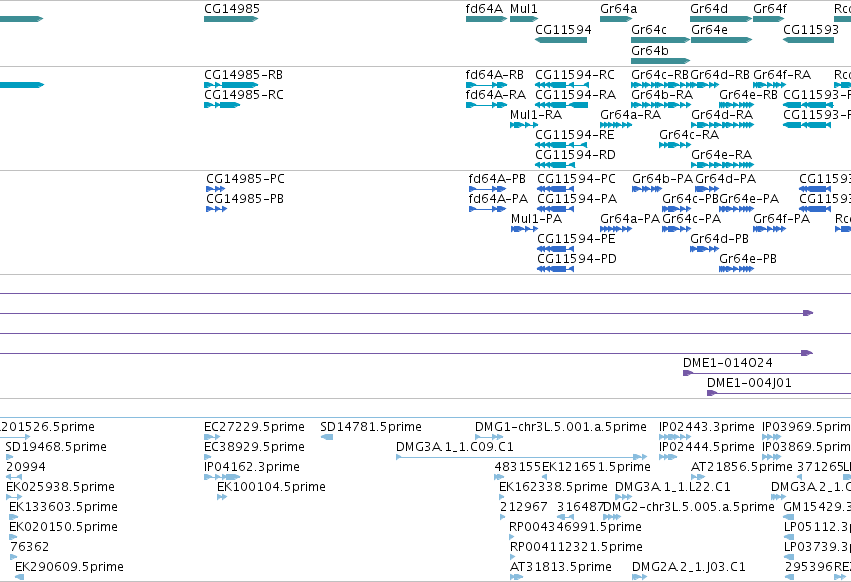This screenshot has height=582, width=851.
Task: Click the Gr64a gene feature
Action: pyautogui.click(x=616, y=19)
